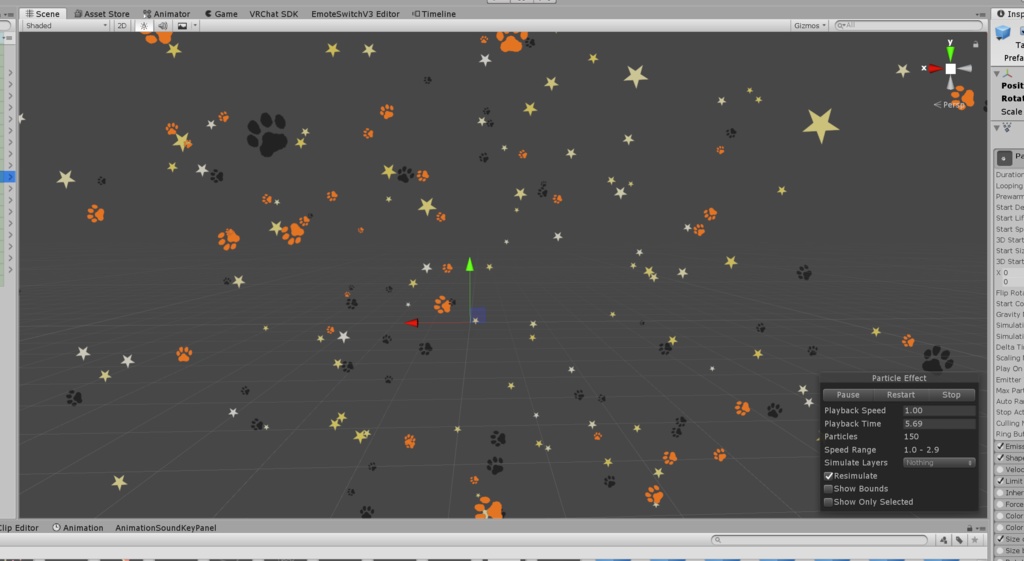1024x561 pixels.
Task: Toggle scene effects image icon
Action: [x=182, y=25]
